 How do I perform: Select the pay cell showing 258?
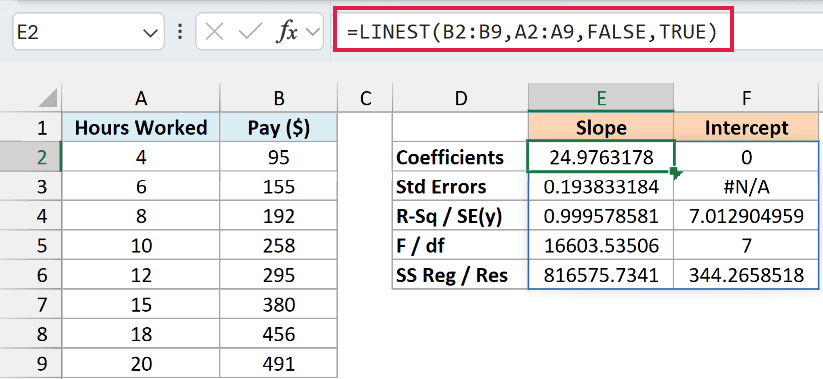[x=279, y=245]
